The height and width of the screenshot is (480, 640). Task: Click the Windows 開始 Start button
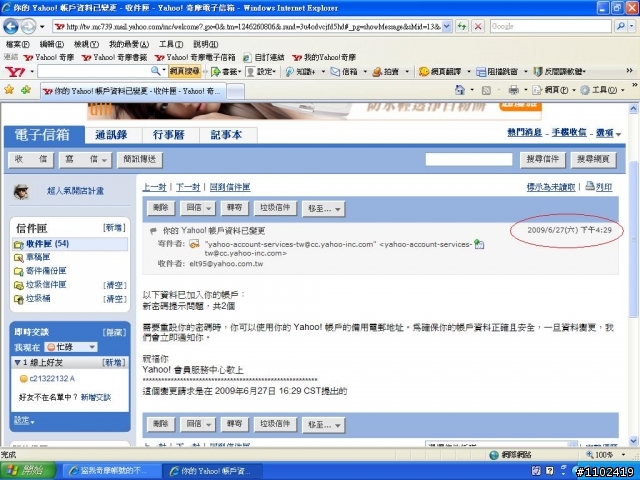[x=28, y=471]
